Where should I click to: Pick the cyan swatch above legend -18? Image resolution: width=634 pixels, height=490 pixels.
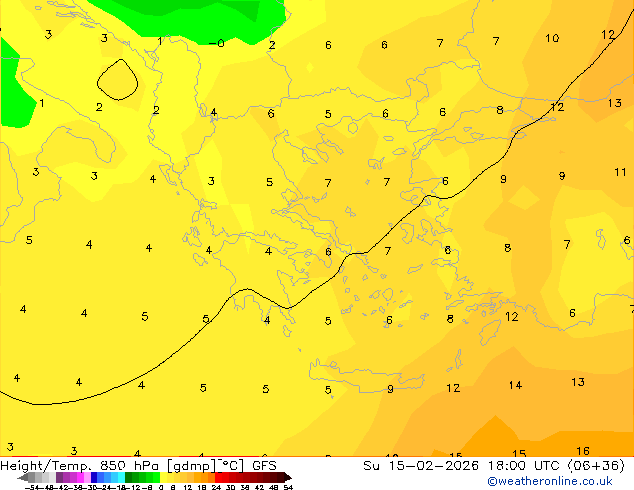(x=121, y=477)
